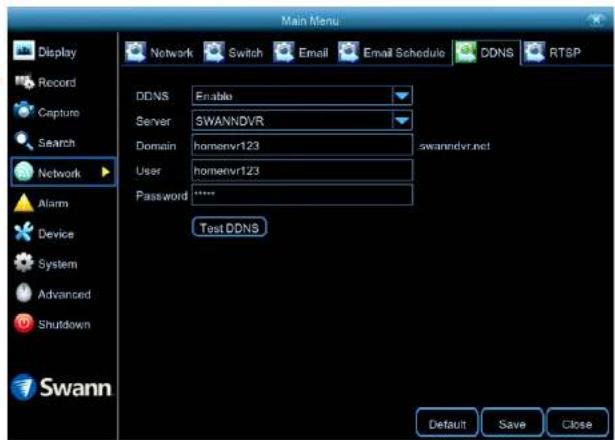Click the 'Main Menu' title text
Image resolution: width=615 pixels, height=440 pixels.
tap(310, 20)
